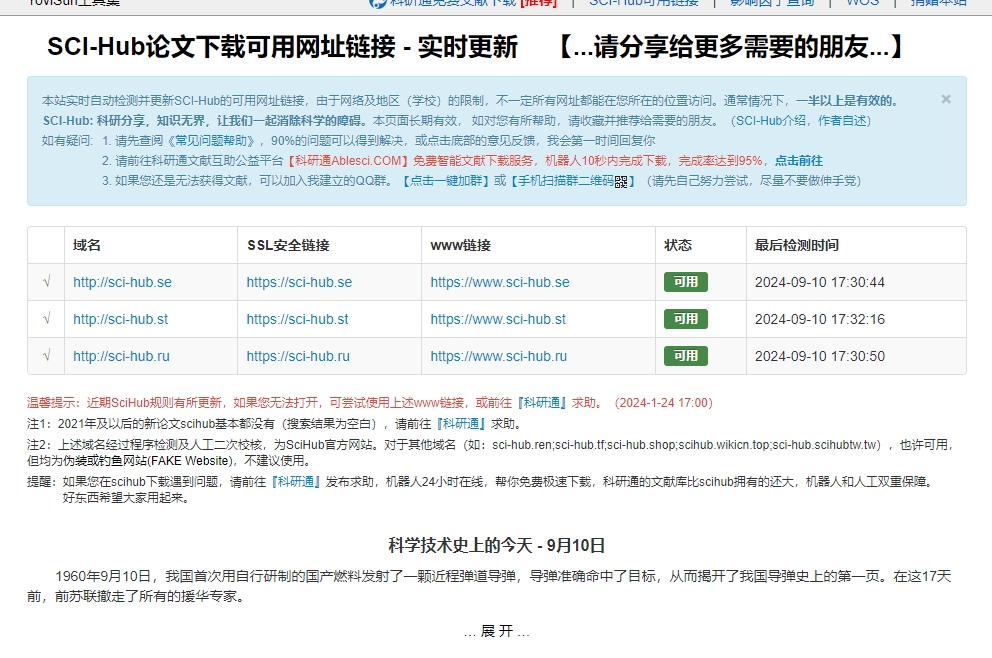Click the checkmark in sci-hub.se row
Image resolution: width=992 pixels, height=658 pixels.
46,282
